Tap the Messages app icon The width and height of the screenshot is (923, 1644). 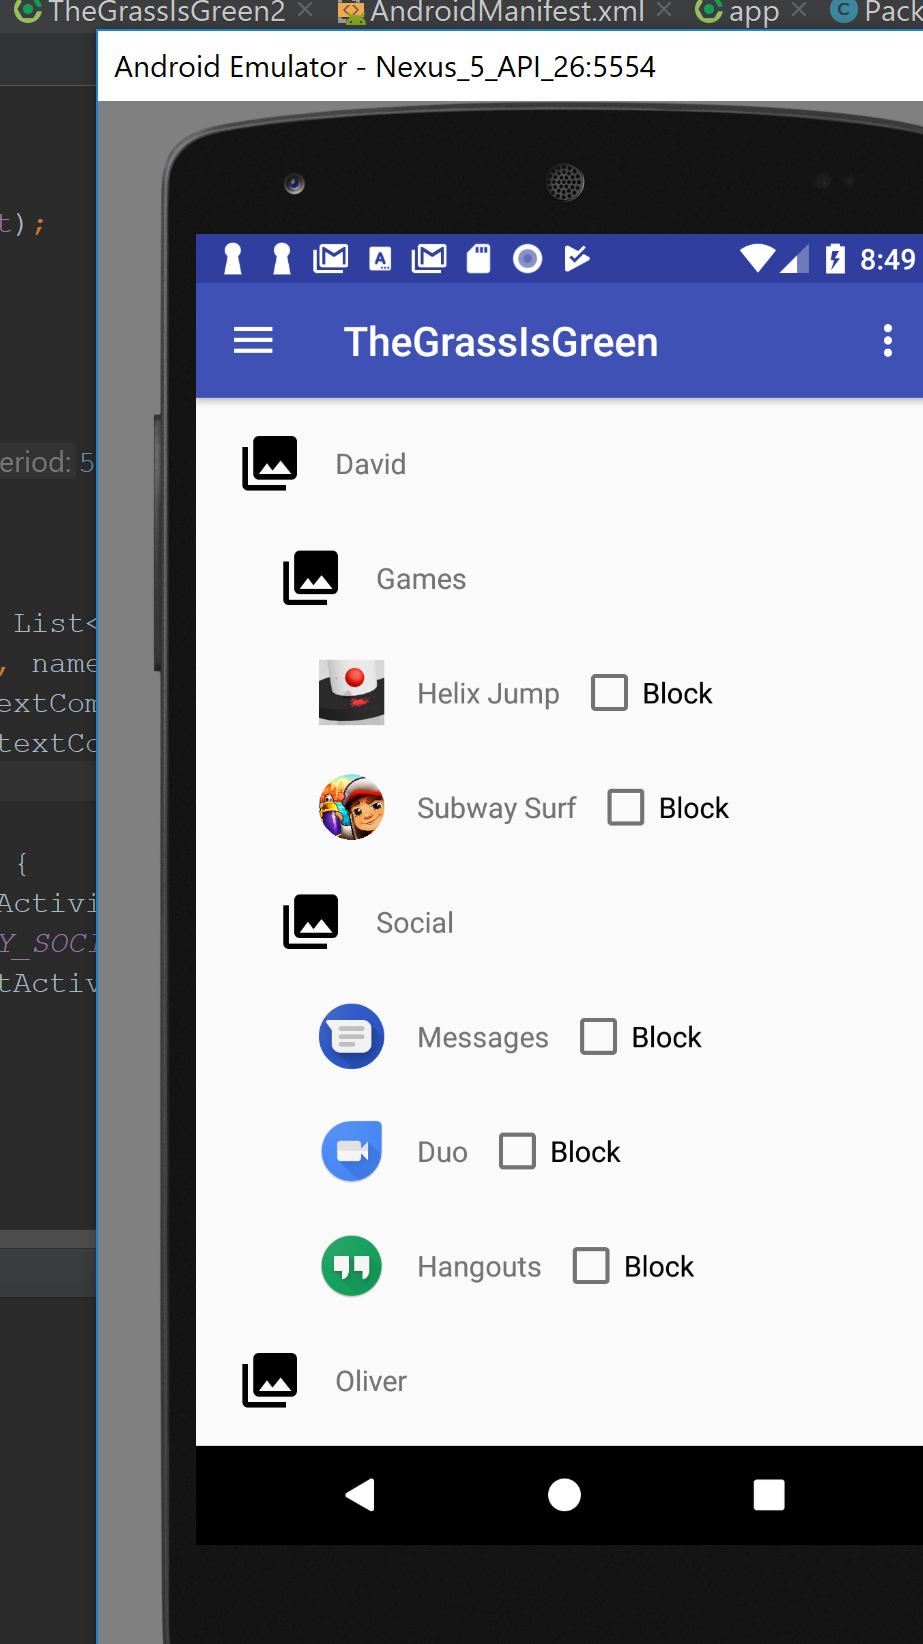click(x=351, y=1036)
